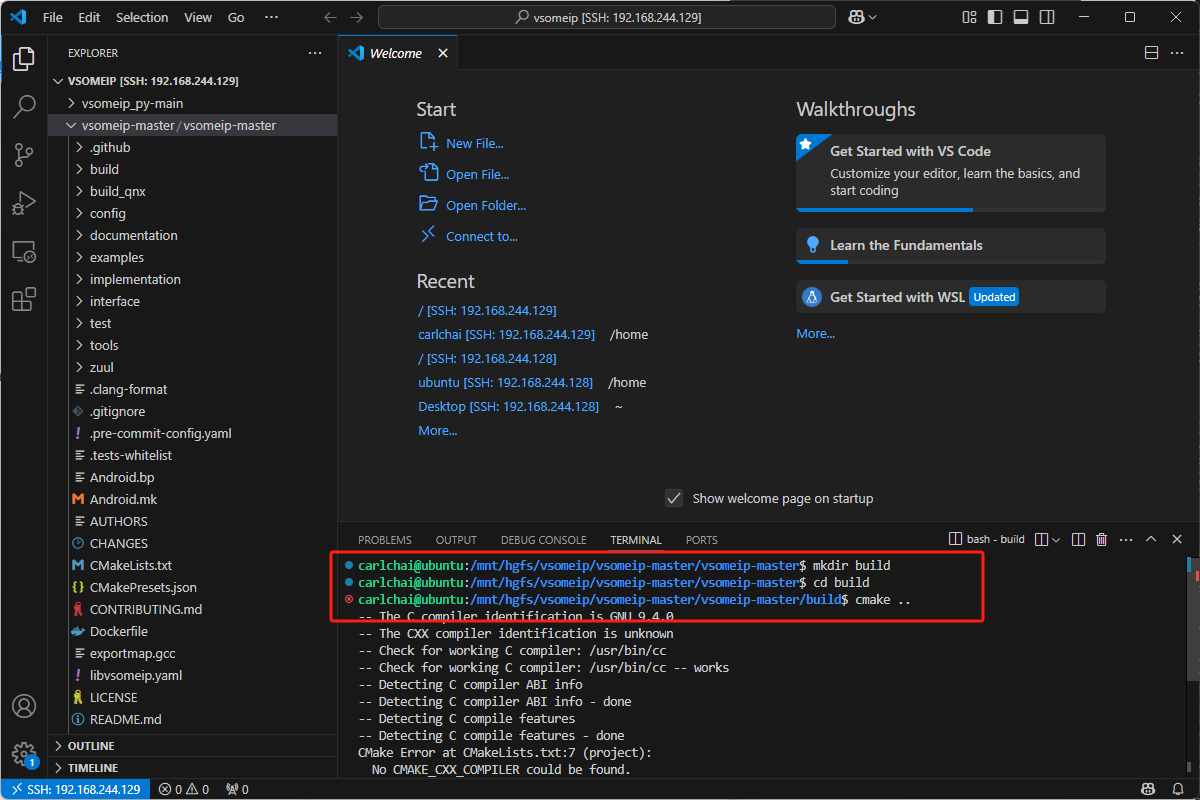Open Get Started with VS Code walkthrough
This screenshot has height=800, width=1200.
click(951, 173)
